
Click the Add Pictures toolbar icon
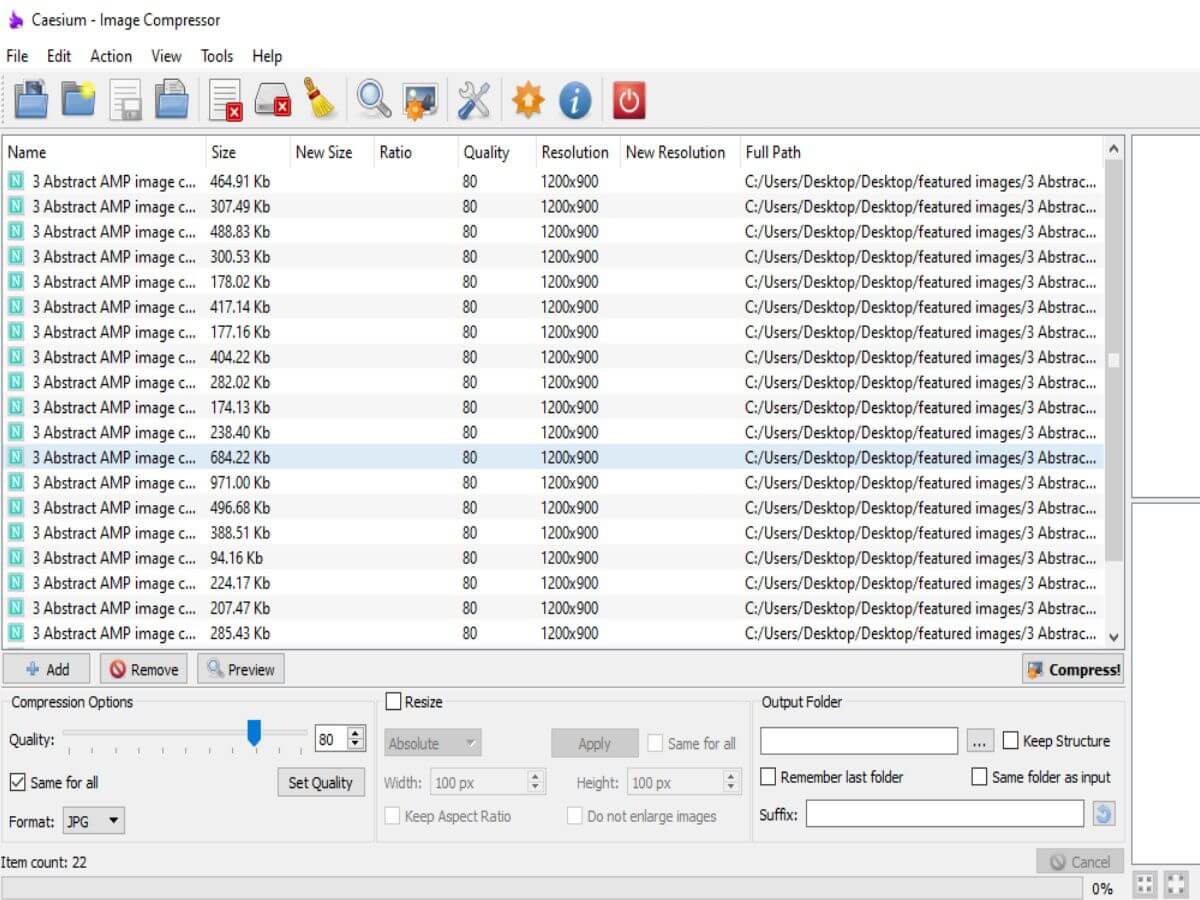click(31, 100)
